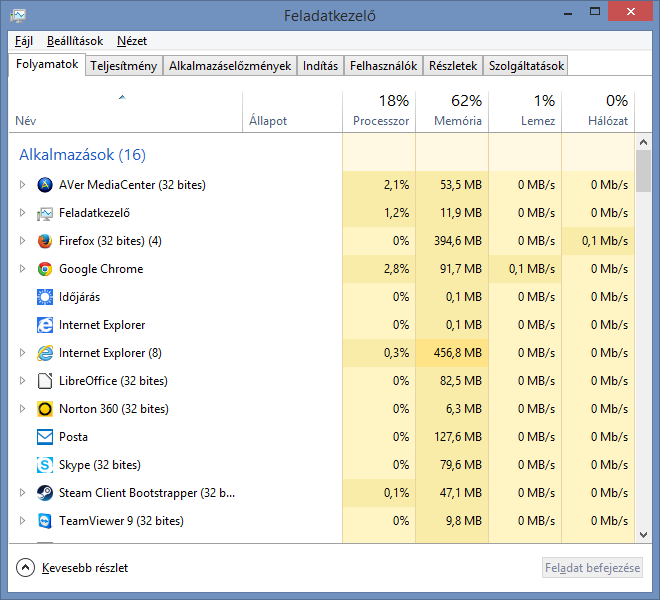Sort by the Processzor column header
Image resolution: width=660 pixels, height=600 pixels.
point(379,112)
